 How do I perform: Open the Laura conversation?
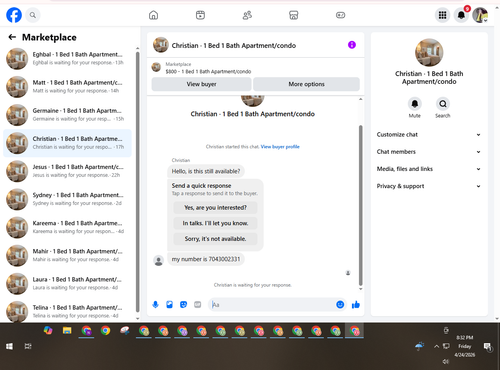click(x=67, y=283)
